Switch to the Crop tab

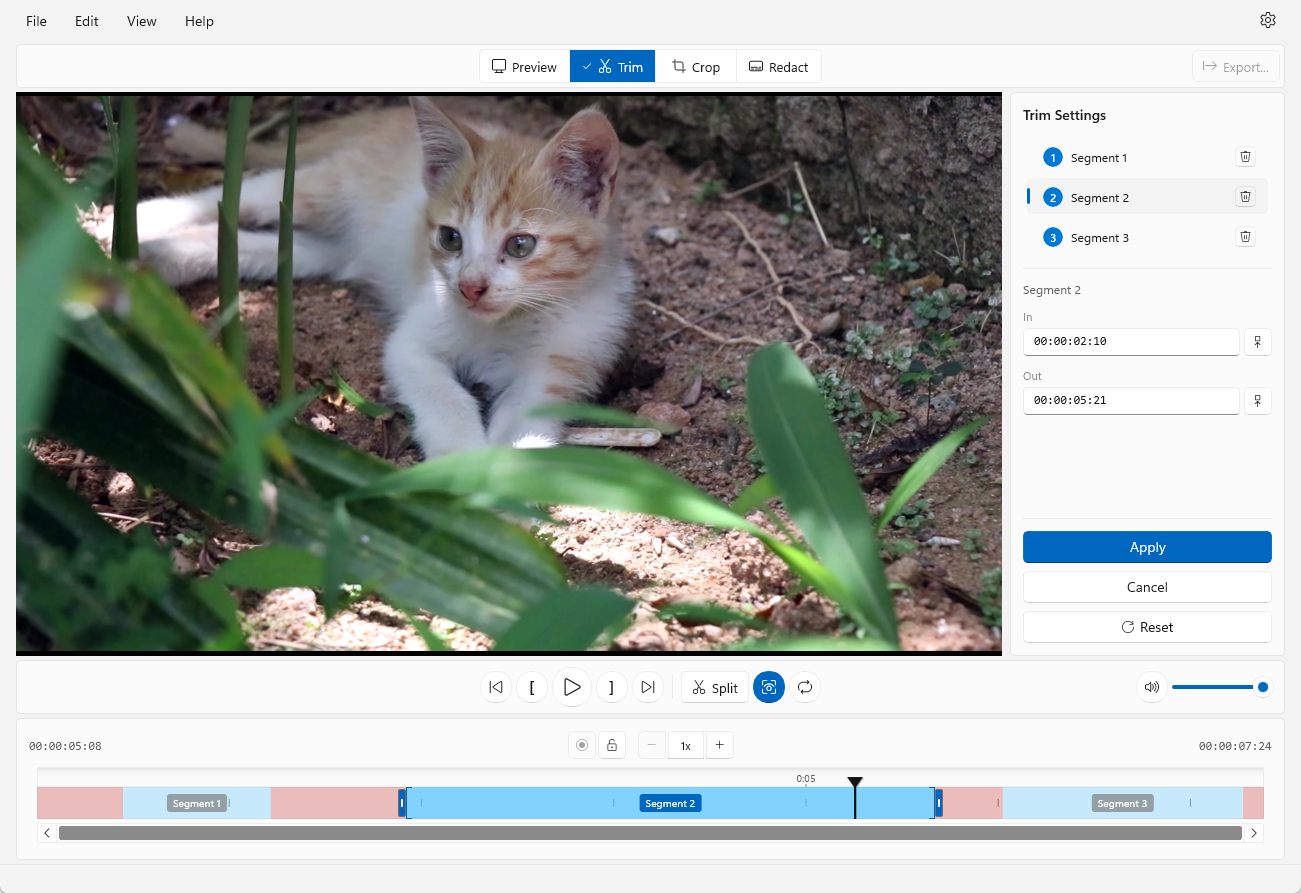tap(696, 67)
